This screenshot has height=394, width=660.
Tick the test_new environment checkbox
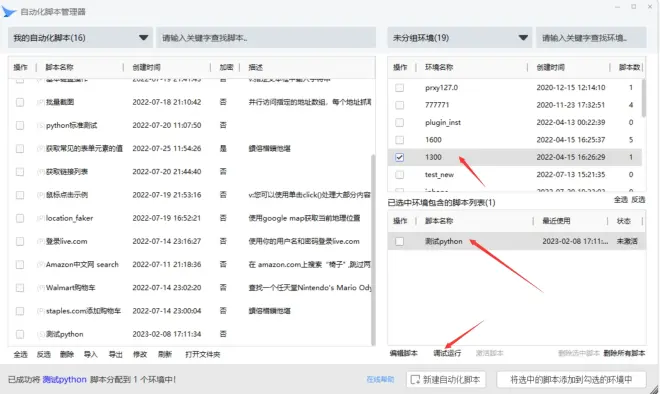click(399, 174)
